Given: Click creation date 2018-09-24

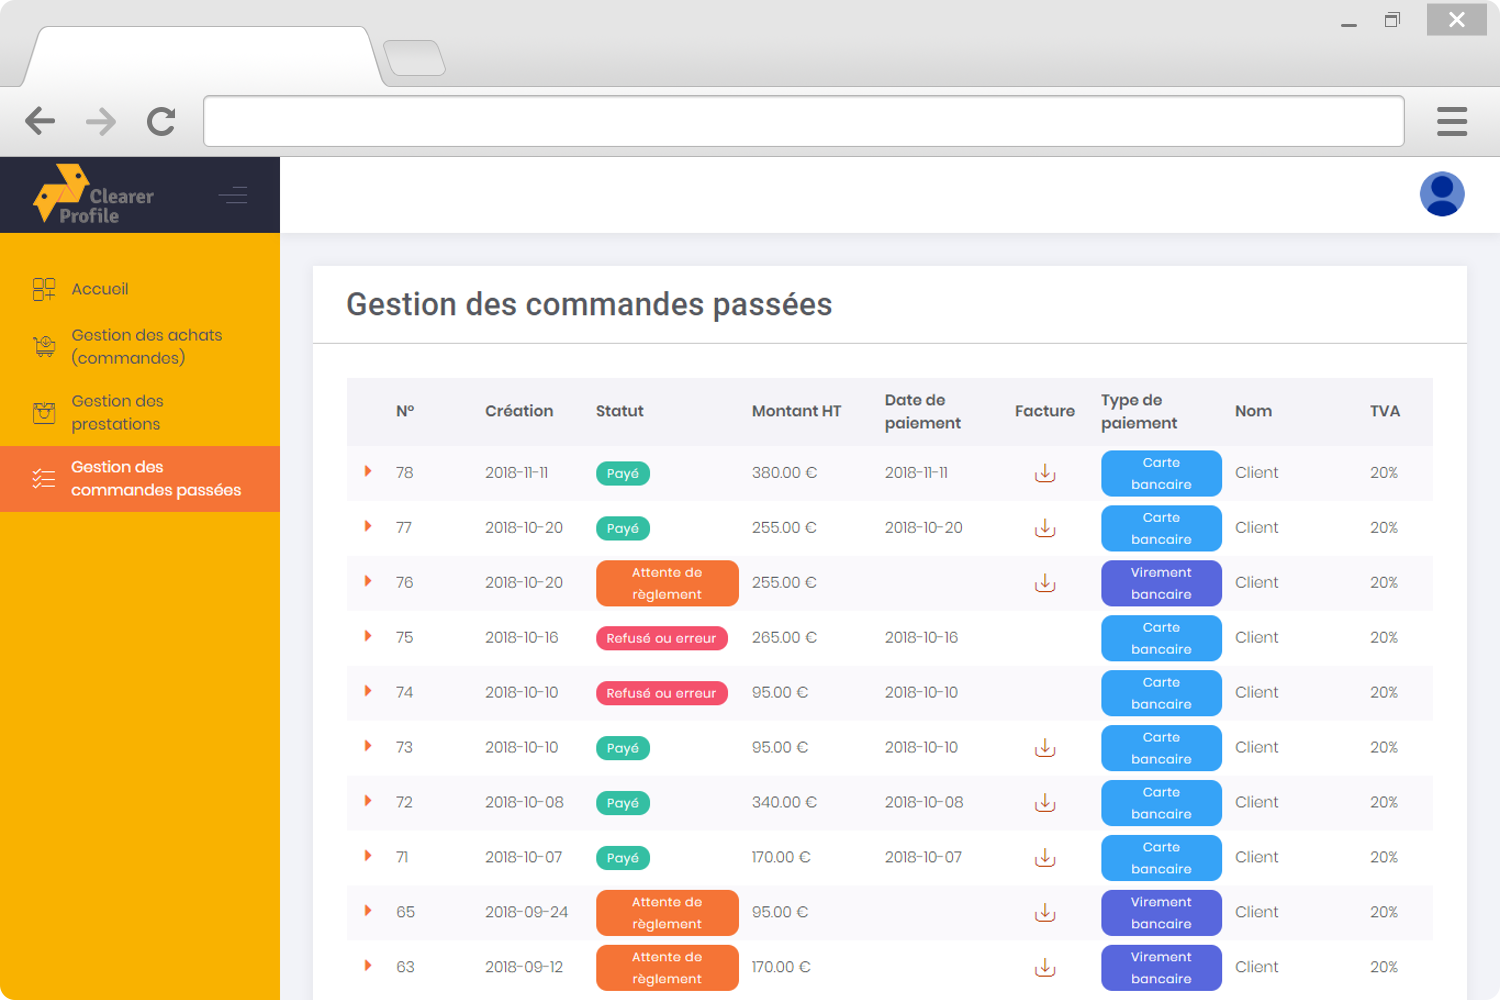Looking at the screenshot, I should 527,913.
